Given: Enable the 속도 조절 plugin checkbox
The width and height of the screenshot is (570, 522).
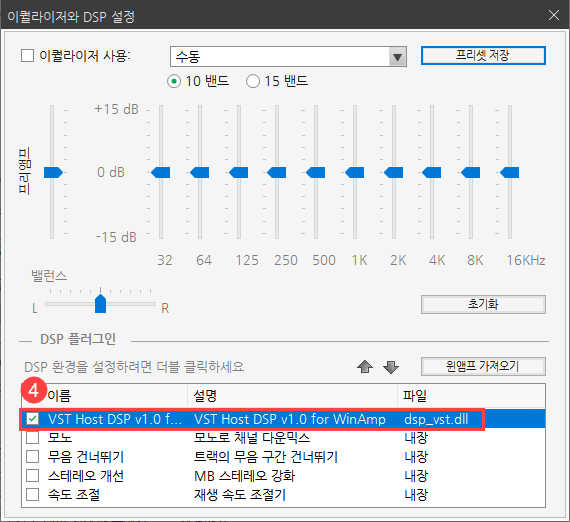Looking at the screenshot, I should coord(33,494).
